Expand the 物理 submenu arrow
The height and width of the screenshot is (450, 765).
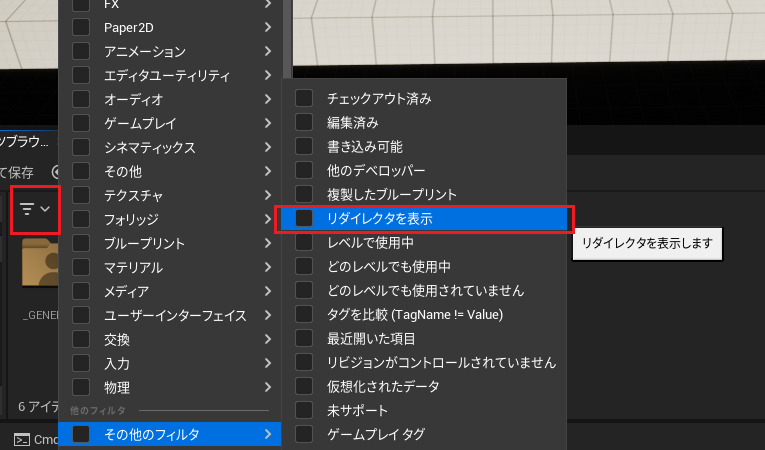click(268, 388)
